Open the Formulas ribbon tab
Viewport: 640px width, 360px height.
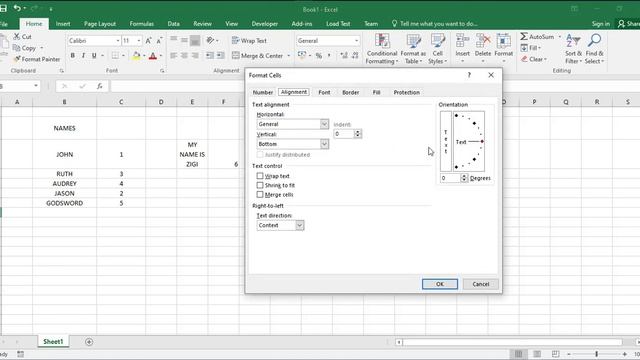pos(142,24)
